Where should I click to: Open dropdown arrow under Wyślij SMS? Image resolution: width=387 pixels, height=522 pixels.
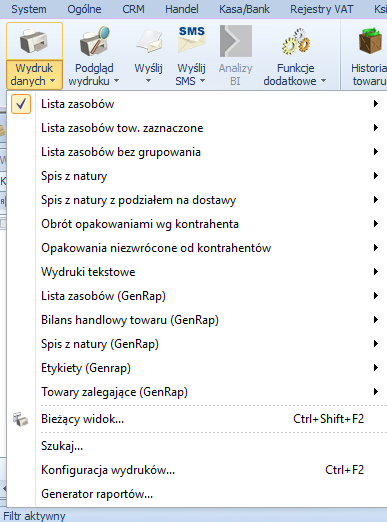point(202,81)
